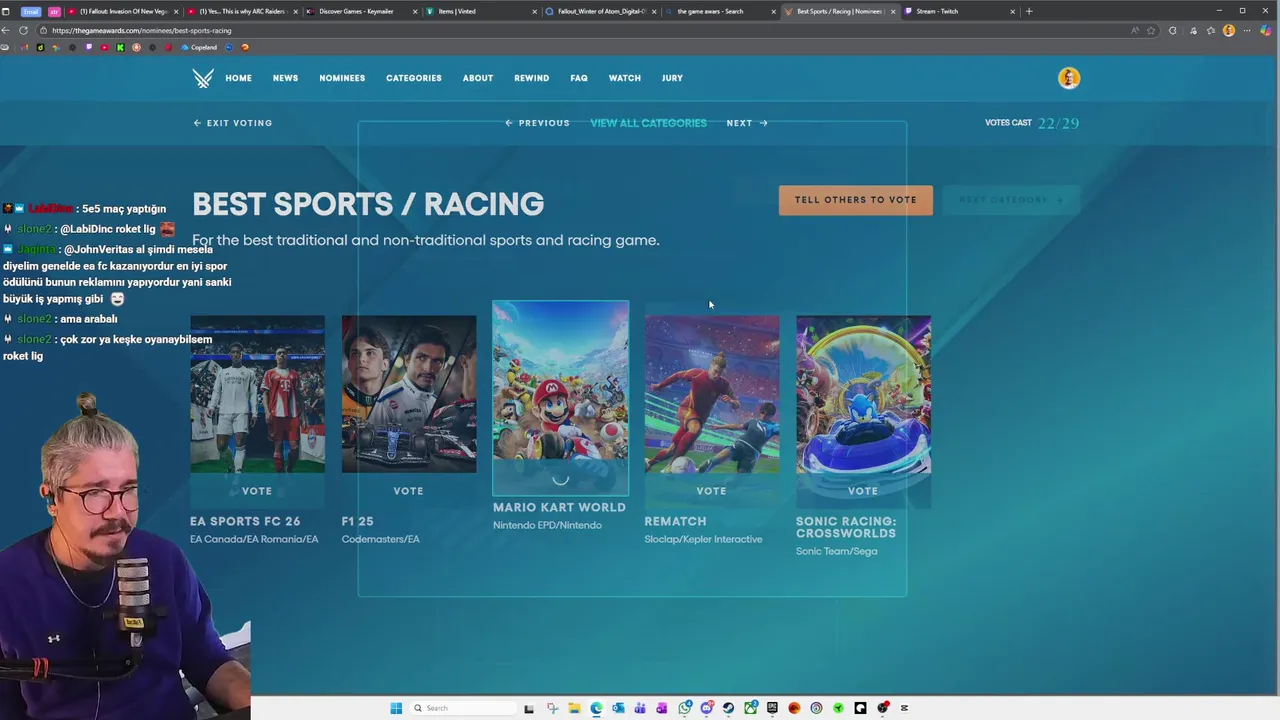Click the EXIT VOTING link

click(x=233, y=123)
